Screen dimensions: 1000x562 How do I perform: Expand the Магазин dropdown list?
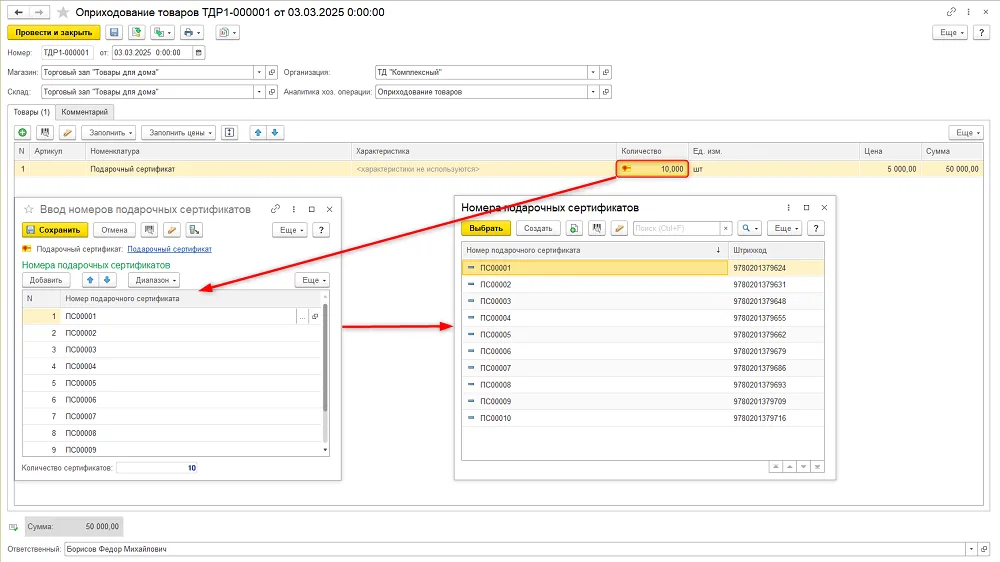click(x=259, y=72)
